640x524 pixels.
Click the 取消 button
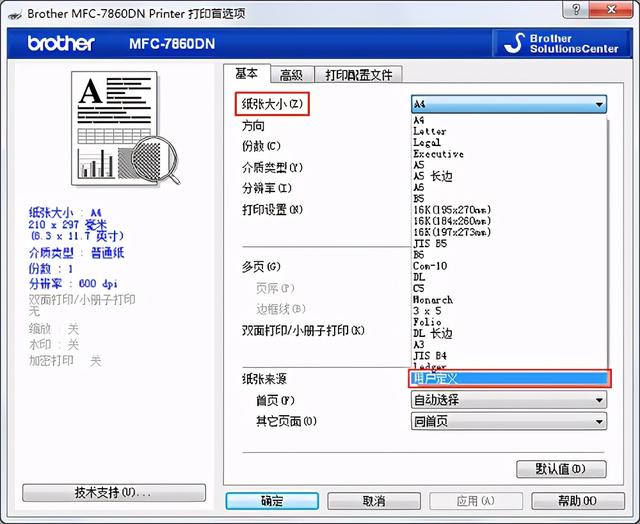(373, 501)
